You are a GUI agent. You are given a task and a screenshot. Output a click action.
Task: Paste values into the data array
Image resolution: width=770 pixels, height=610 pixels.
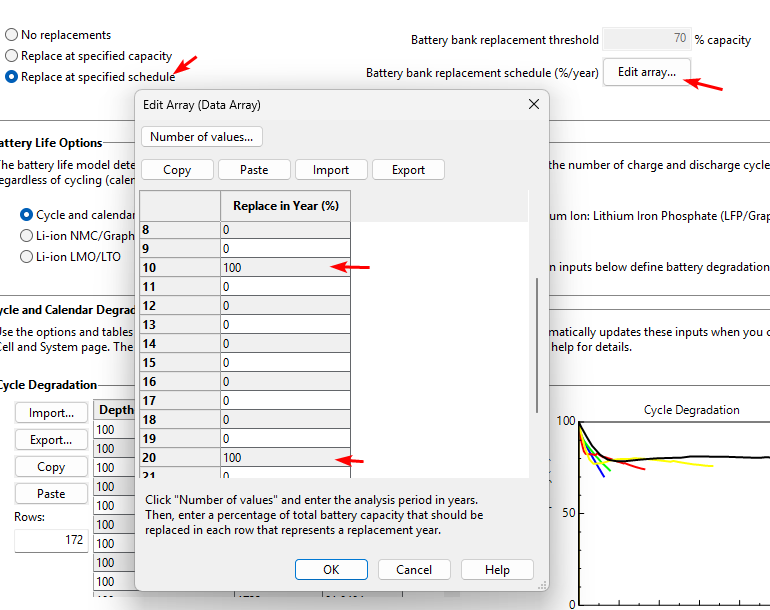pyautogui.click(x=254, y=170)
